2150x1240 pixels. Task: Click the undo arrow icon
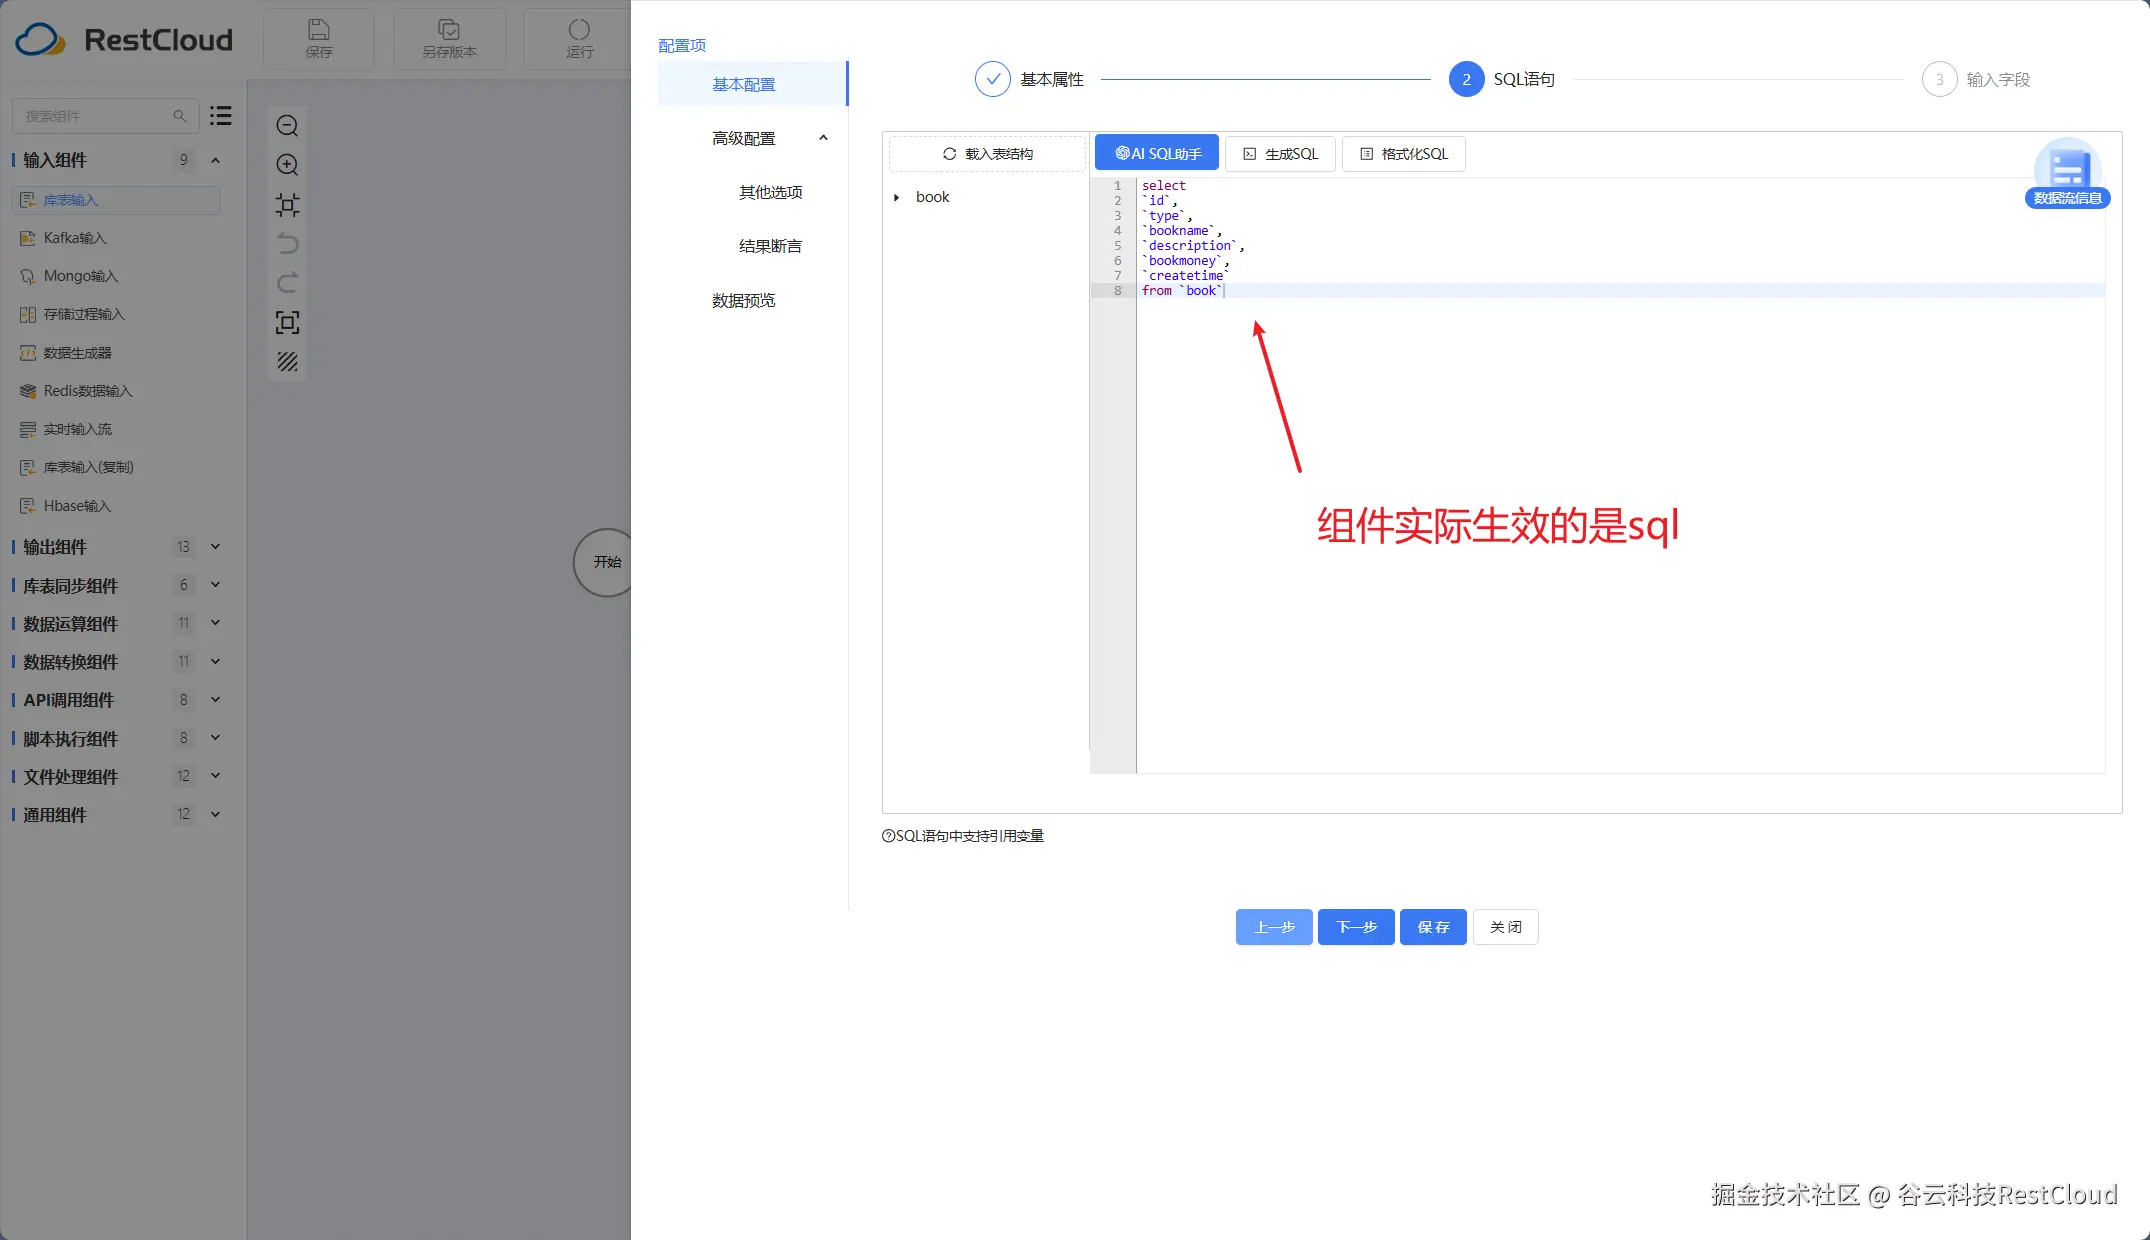click(x=287, y=244)
